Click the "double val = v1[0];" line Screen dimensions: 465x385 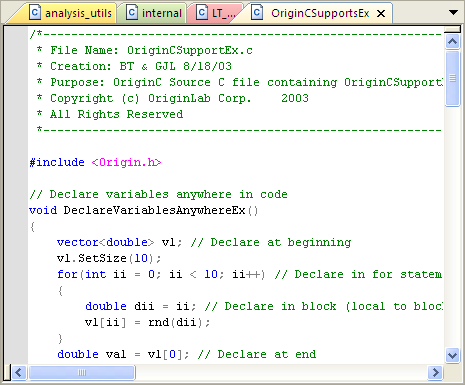(123, 354)
